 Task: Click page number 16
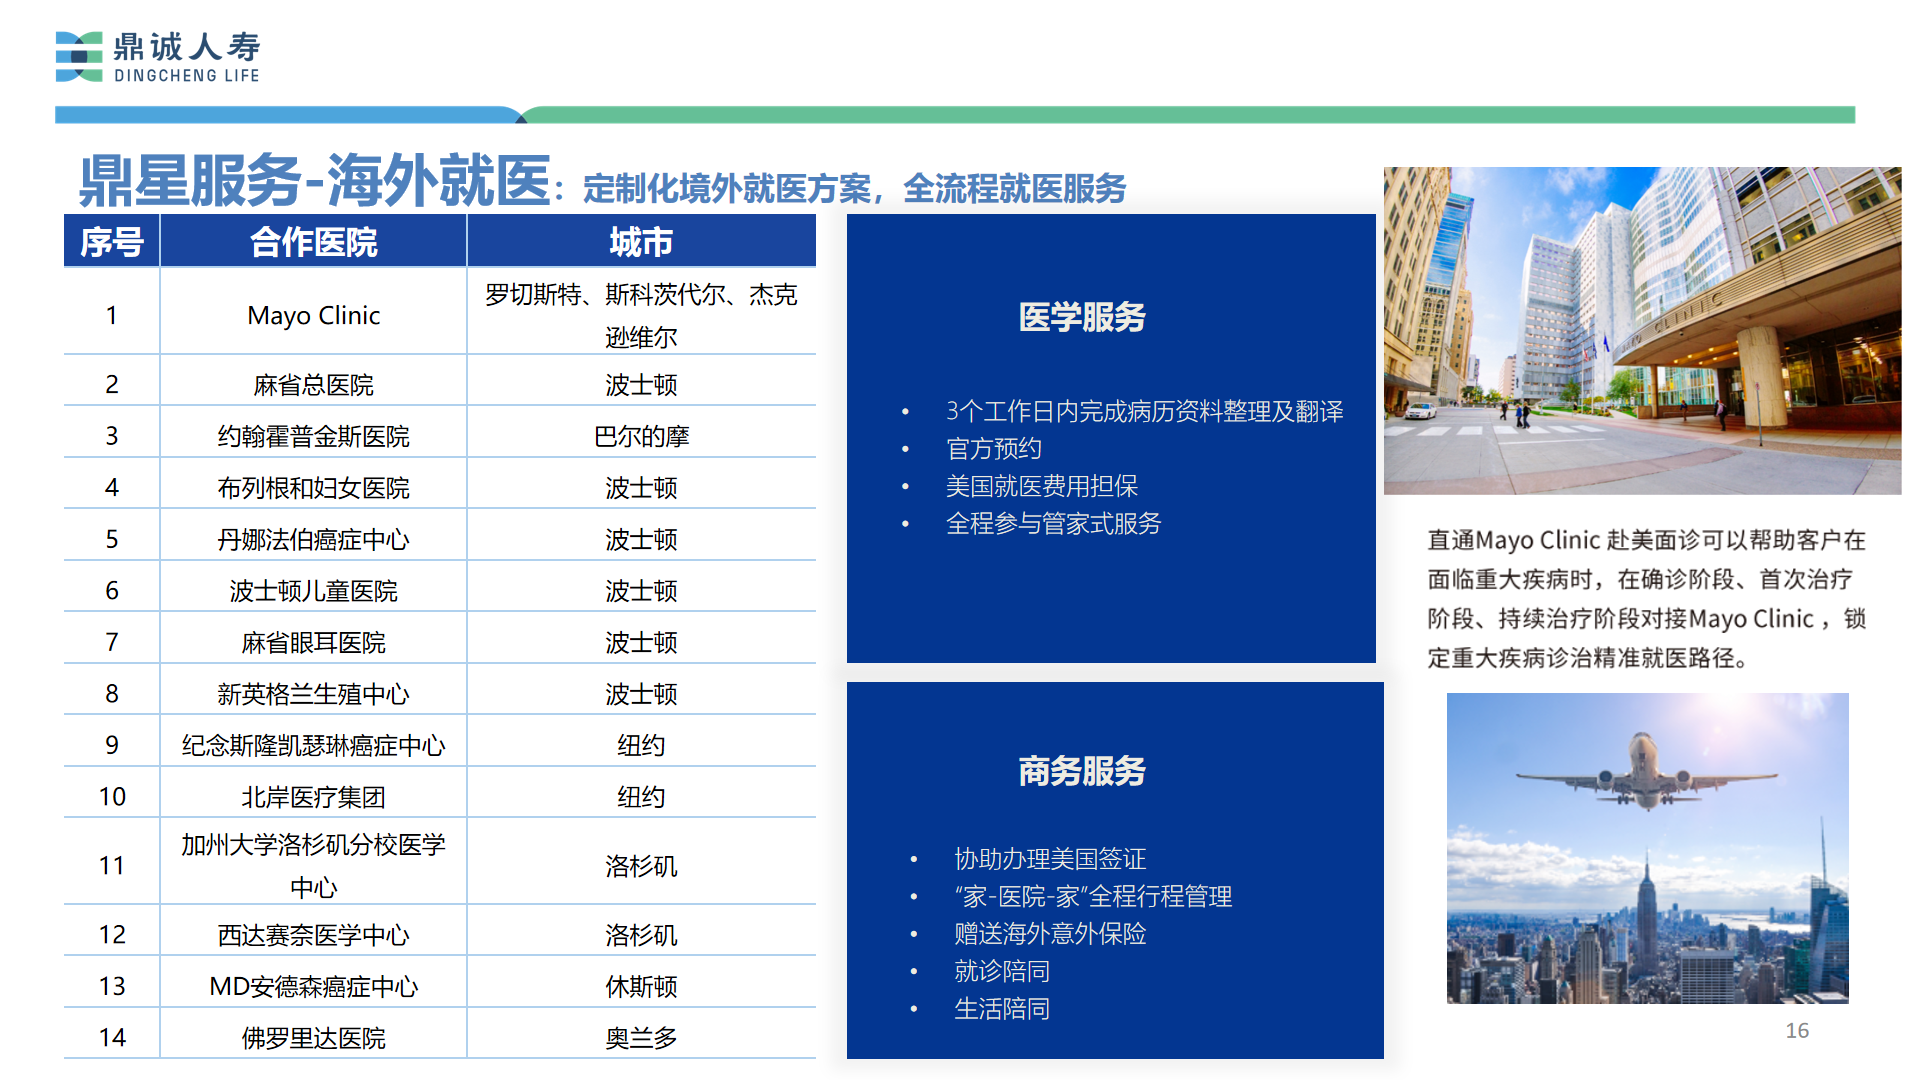[x=1797, y=1030]
